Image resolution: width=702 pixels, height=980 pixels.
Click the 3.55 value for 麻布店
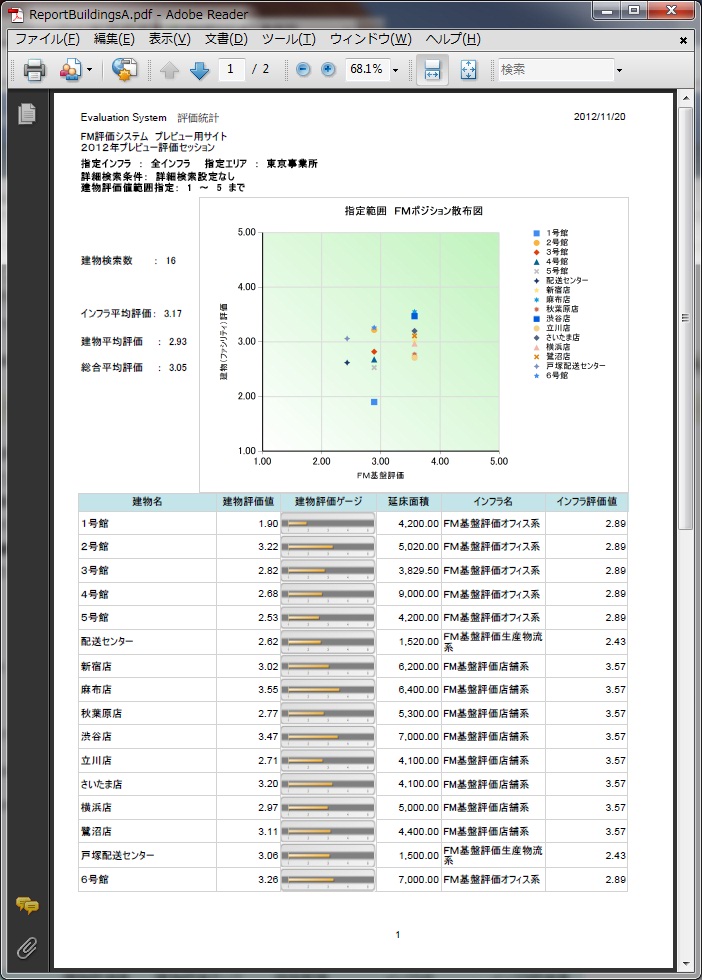pyautogui.click(x=268, y=689)
